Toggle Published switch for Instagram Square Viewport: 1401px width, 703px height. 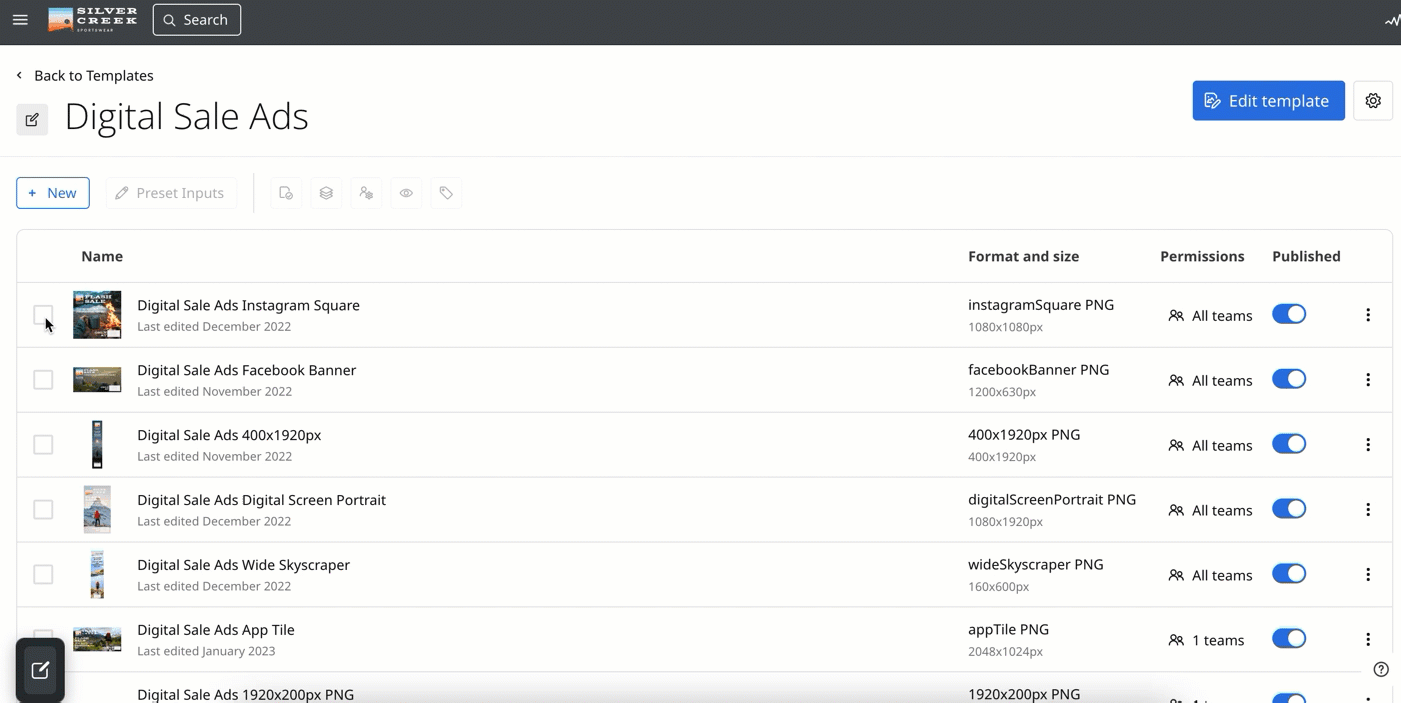1289,314
